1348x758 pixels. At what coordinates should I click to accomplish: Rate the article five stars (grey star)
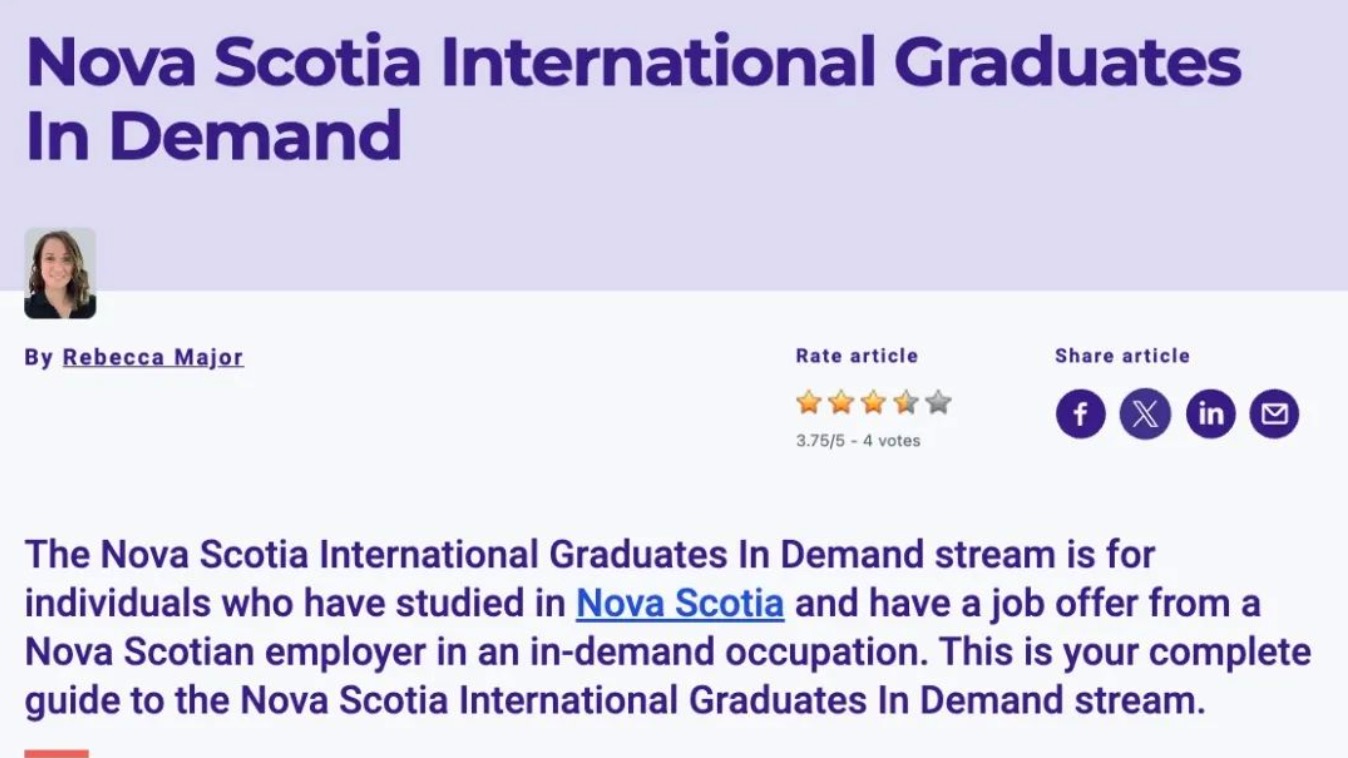(938, 403)
